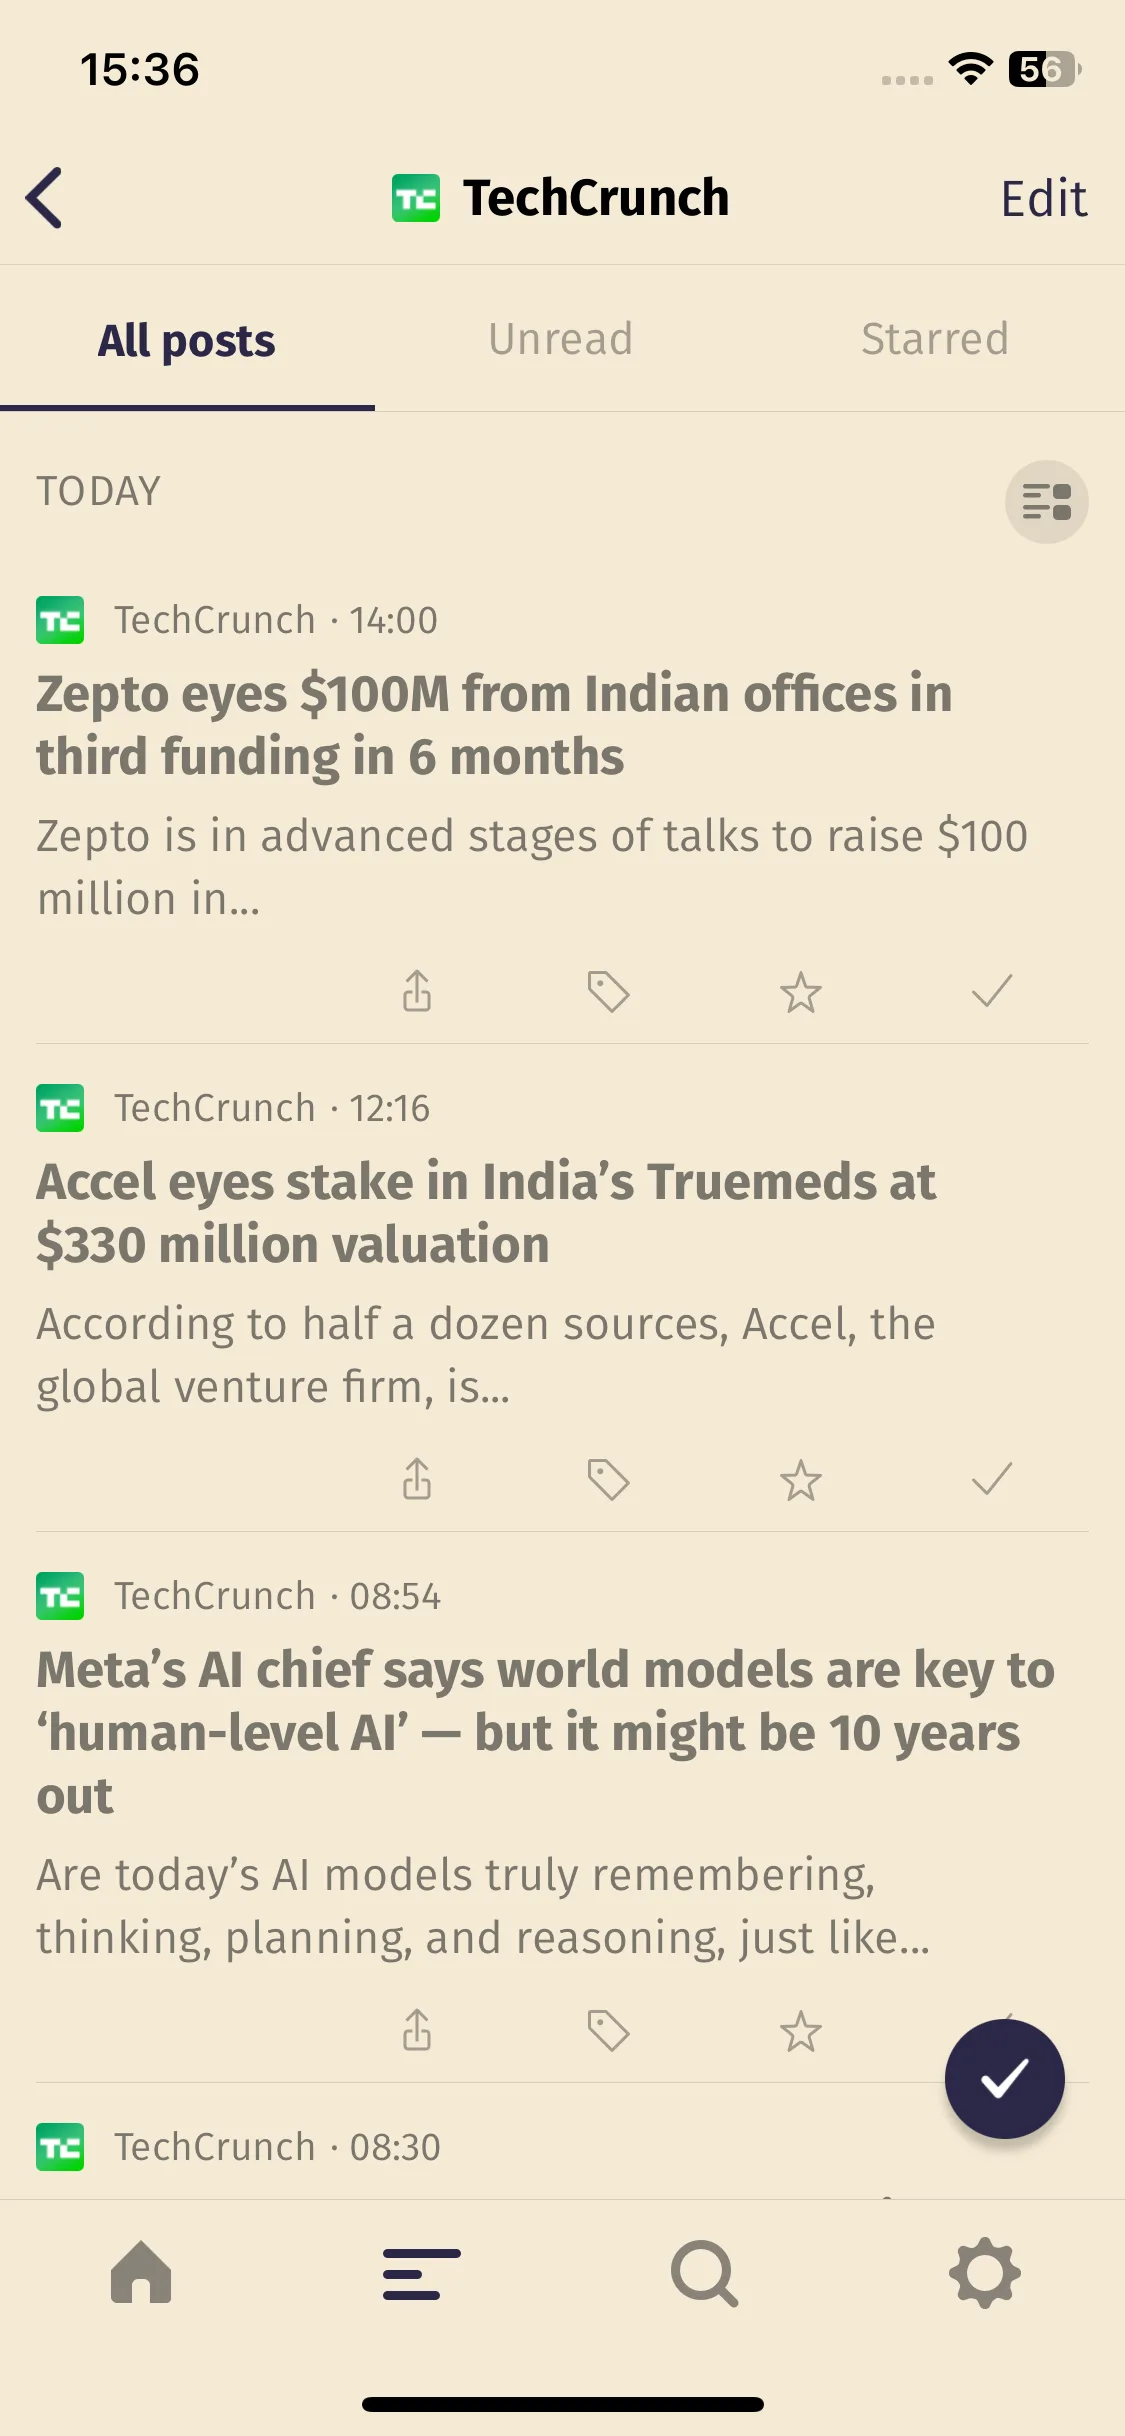Image resolution: width=1125 pixels, height=2436 pixels.
Task: Change the article list layout view
Action: (x=1046, y=502)
